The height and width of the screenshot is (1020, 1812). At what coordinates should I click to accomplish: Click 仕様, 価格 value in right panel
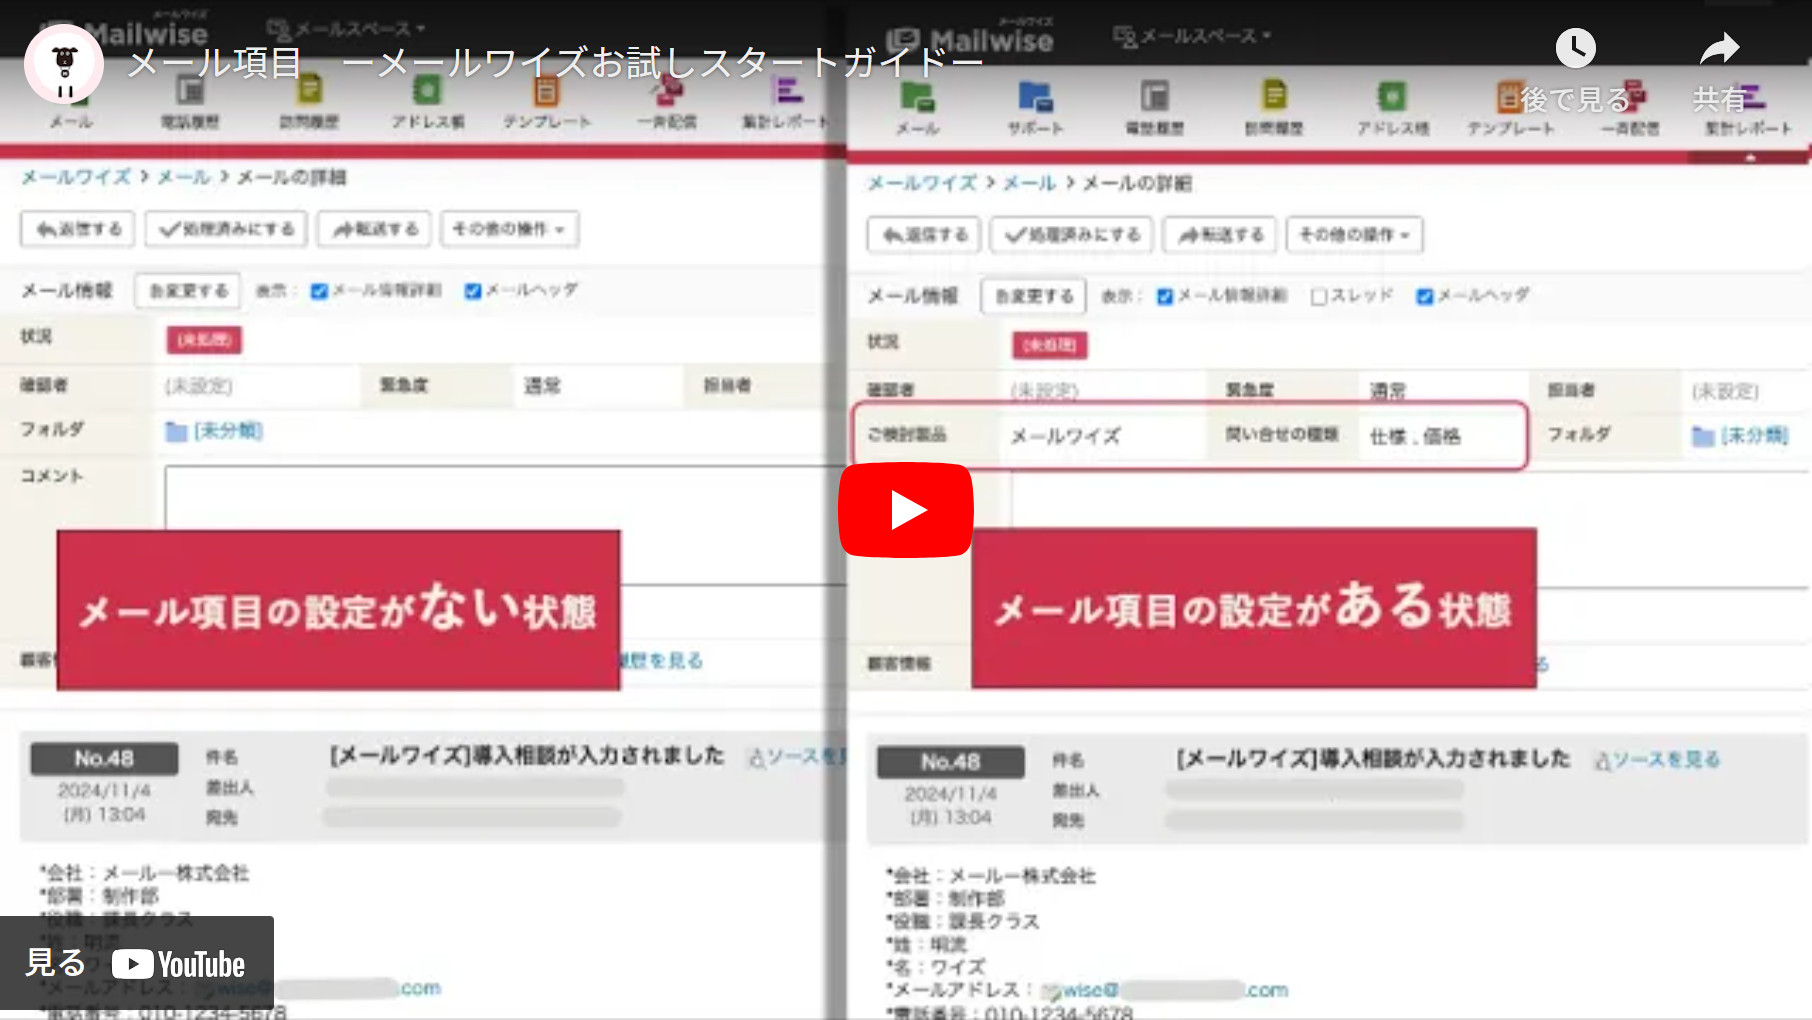coord(1414,436)
